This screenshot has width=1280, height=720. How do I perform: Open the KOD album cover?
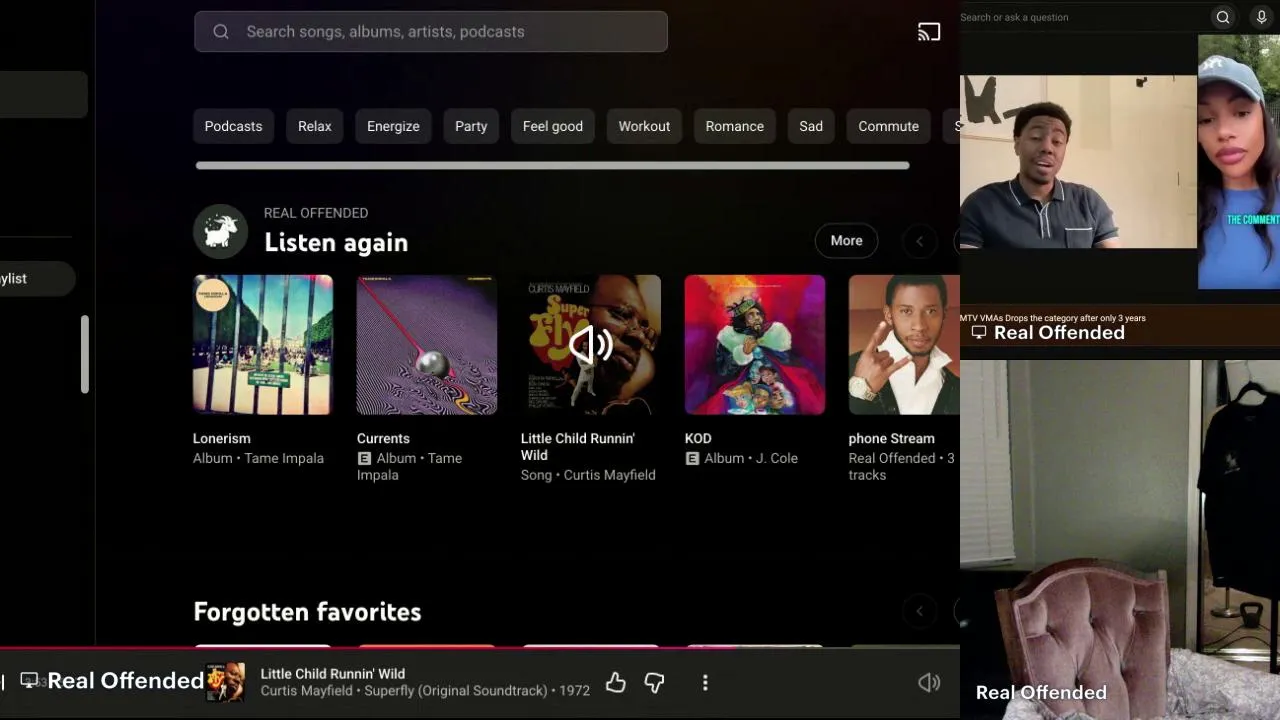tap(755, 345)
